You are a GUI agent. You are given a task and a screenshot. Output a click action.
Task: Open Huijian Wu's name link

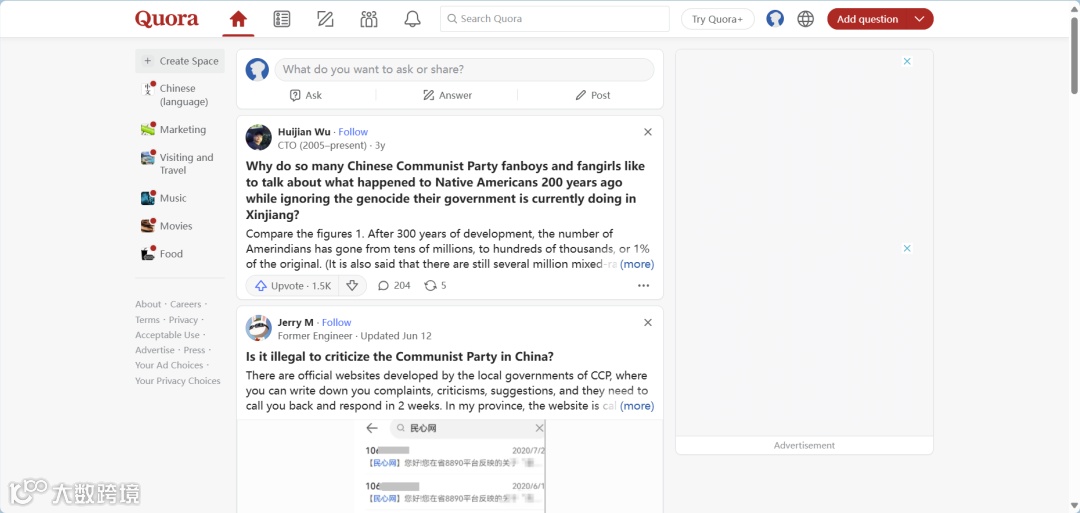point(304,132)
